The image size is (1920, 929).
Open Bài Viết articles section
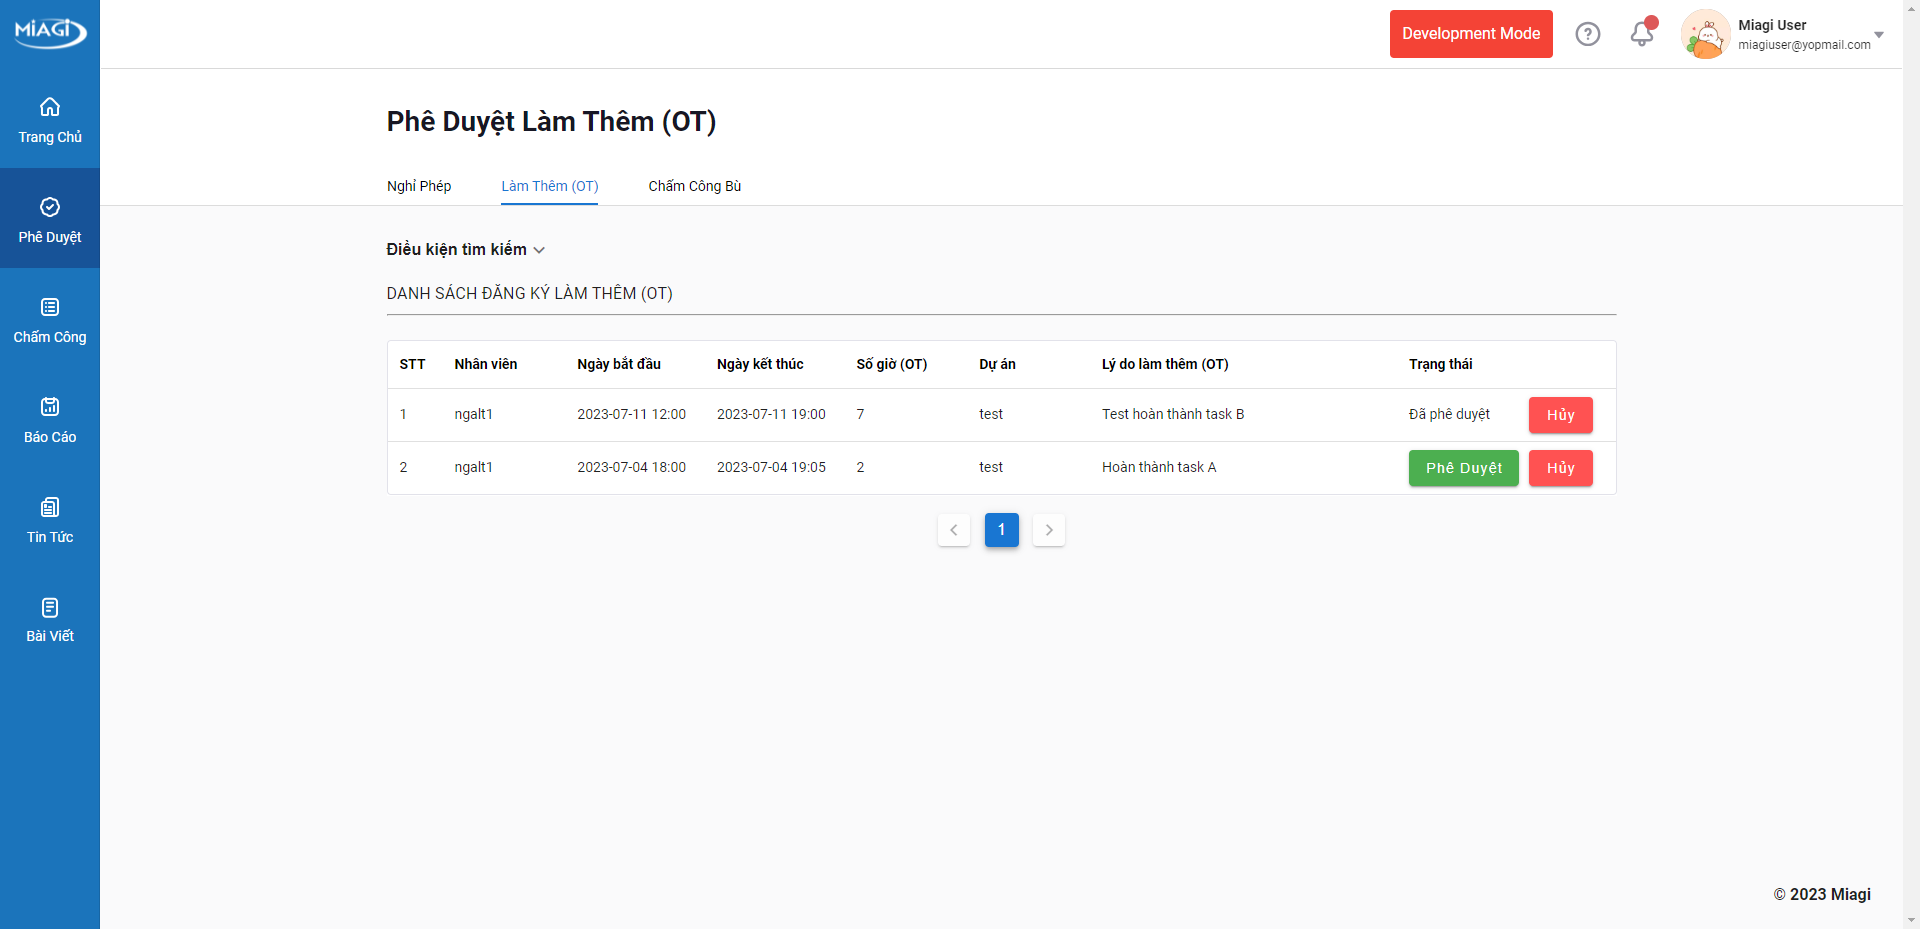50,619
